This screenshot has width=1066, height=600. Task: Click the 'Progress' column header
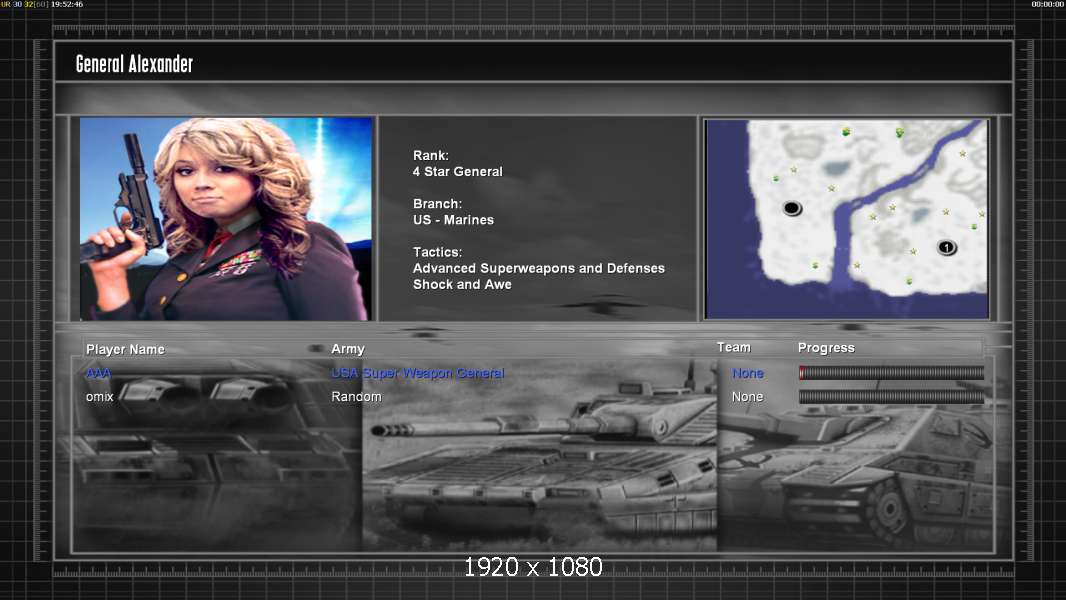click(826, 348)
